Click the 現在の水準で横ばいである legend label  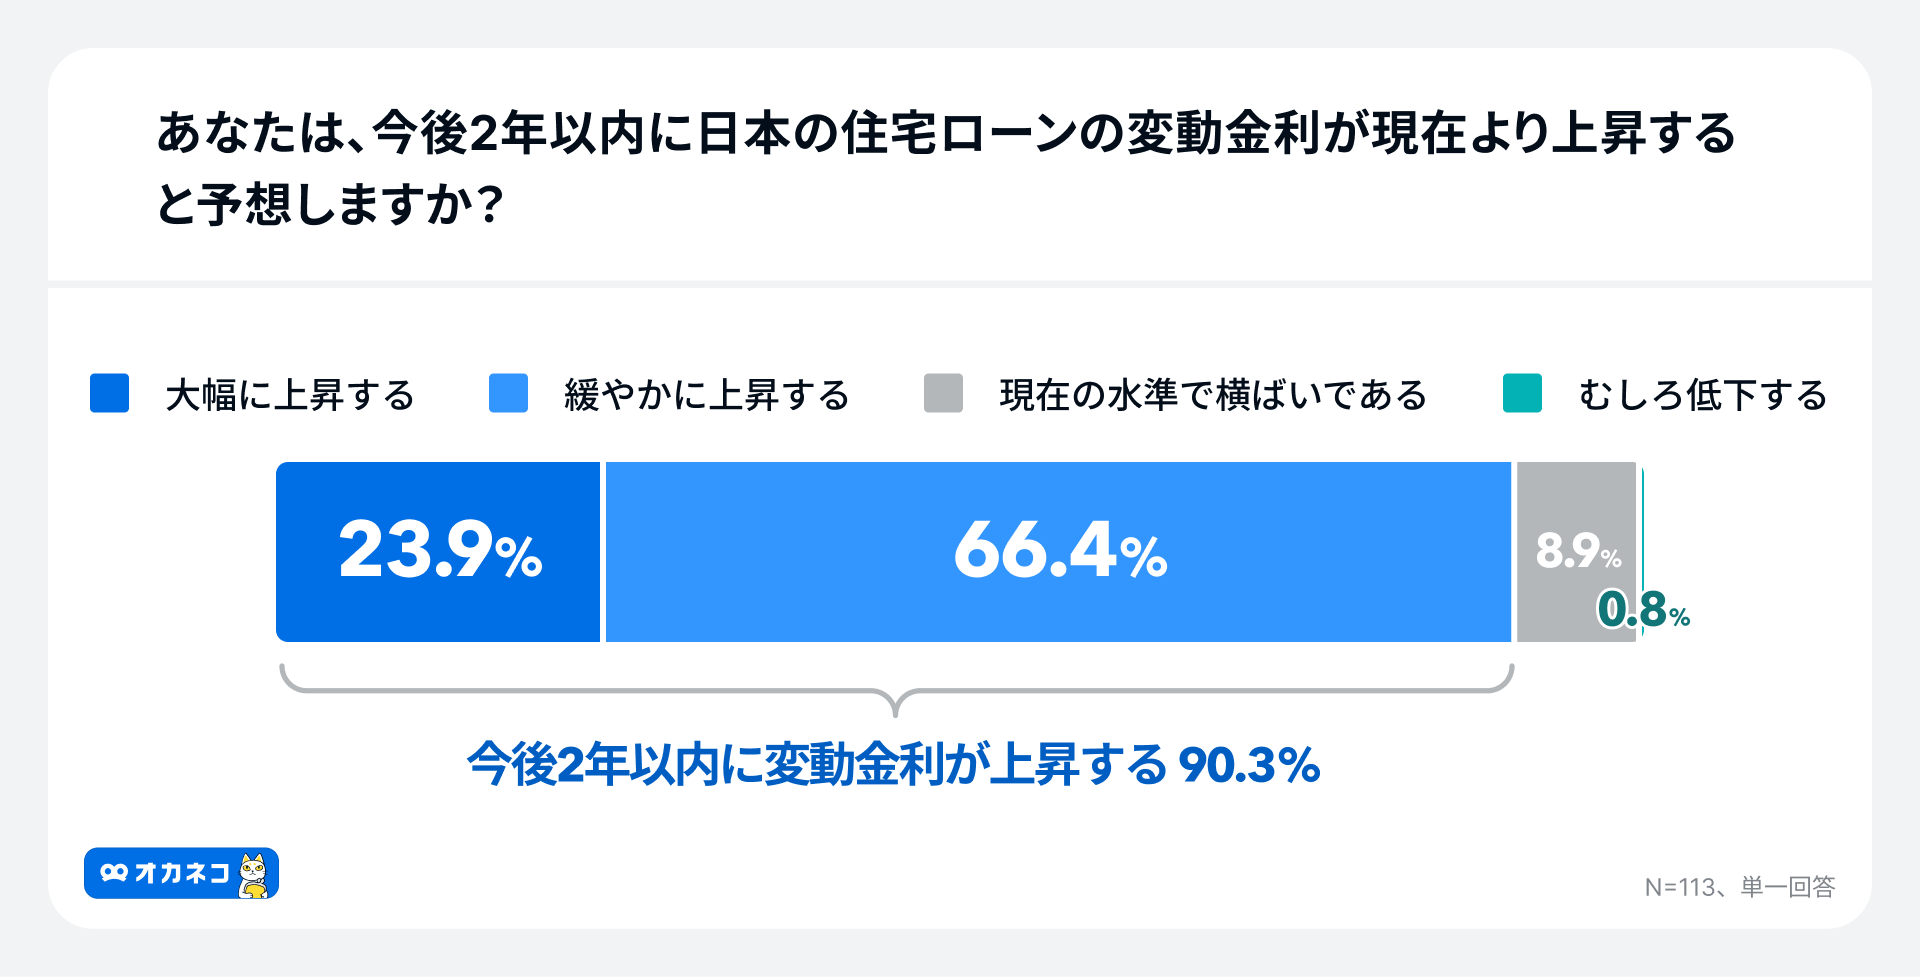tap(1213, 395)
